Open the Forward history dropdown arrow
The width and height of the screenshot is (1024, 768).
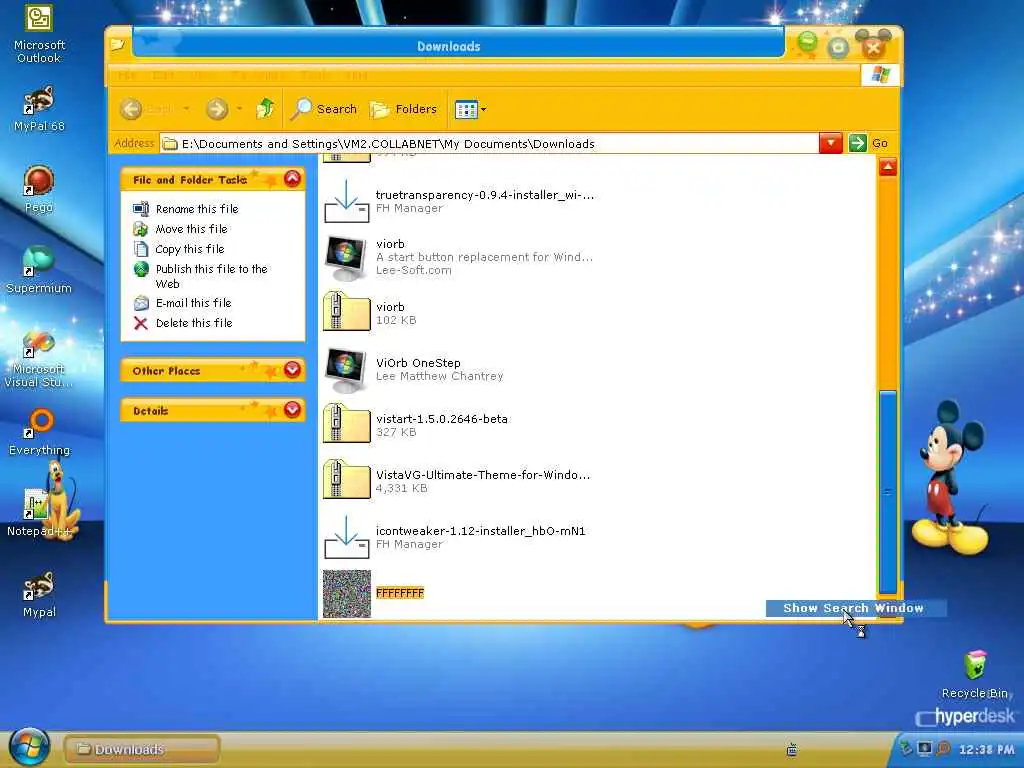coord(240,109)
